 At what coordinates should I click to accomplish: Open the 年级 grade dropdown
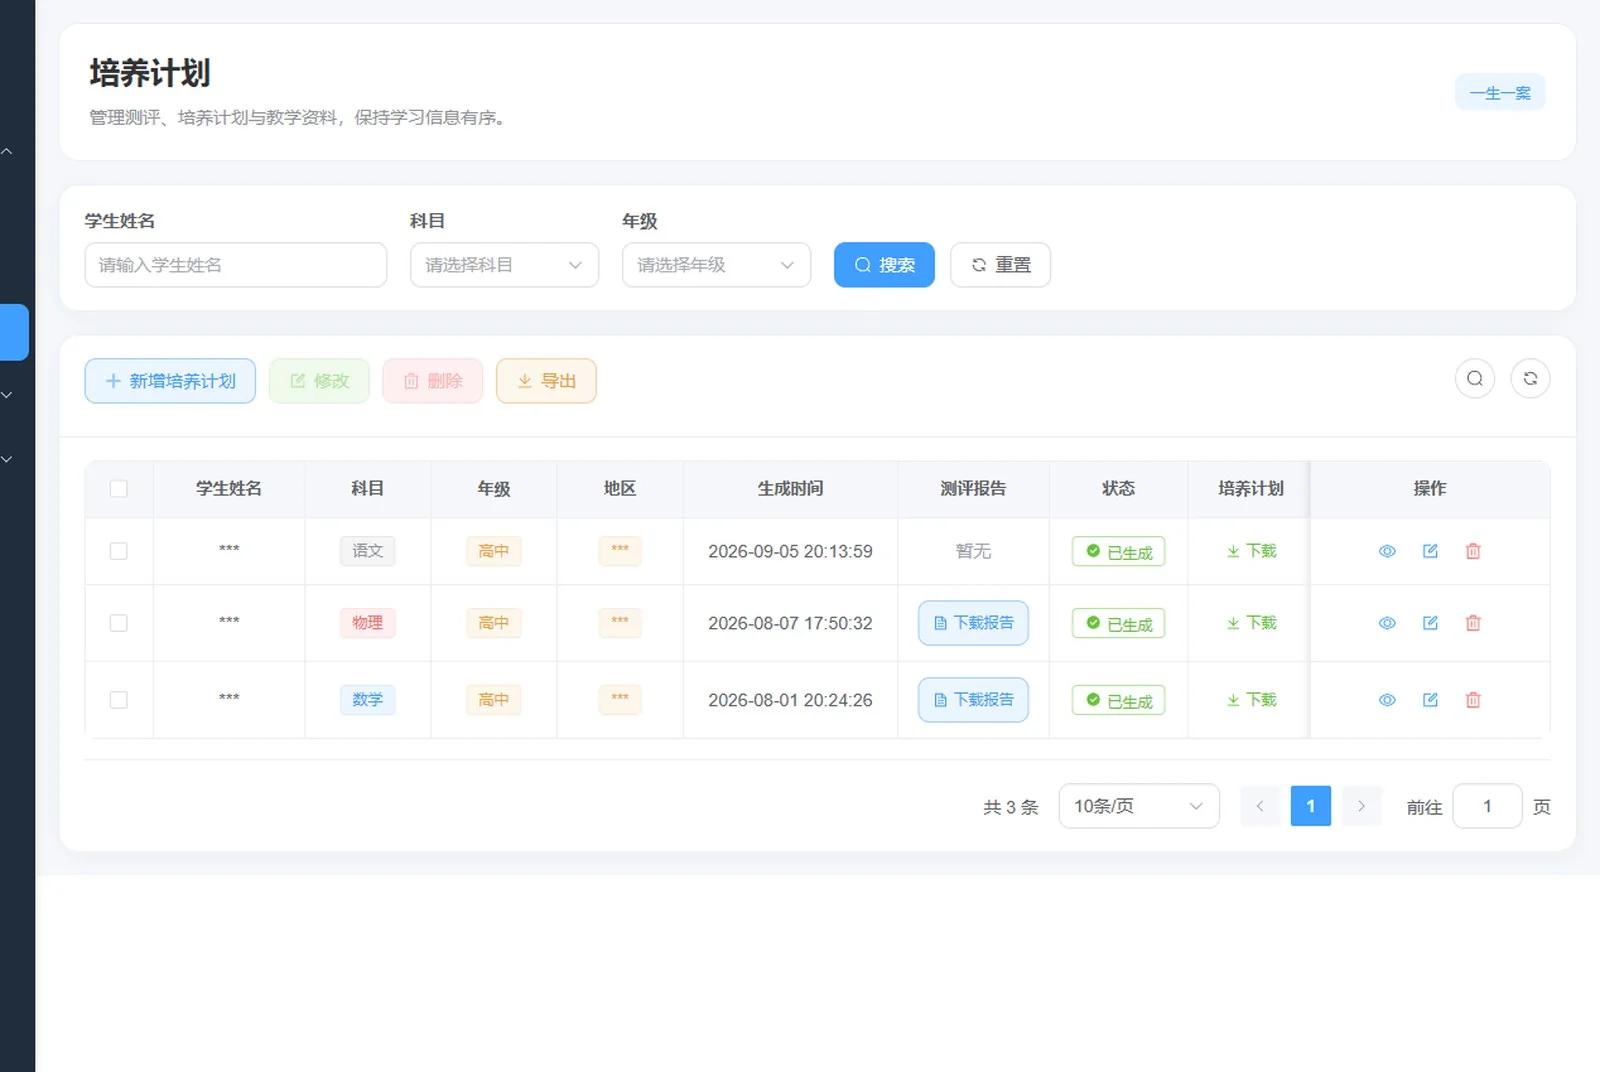(716, 265)
